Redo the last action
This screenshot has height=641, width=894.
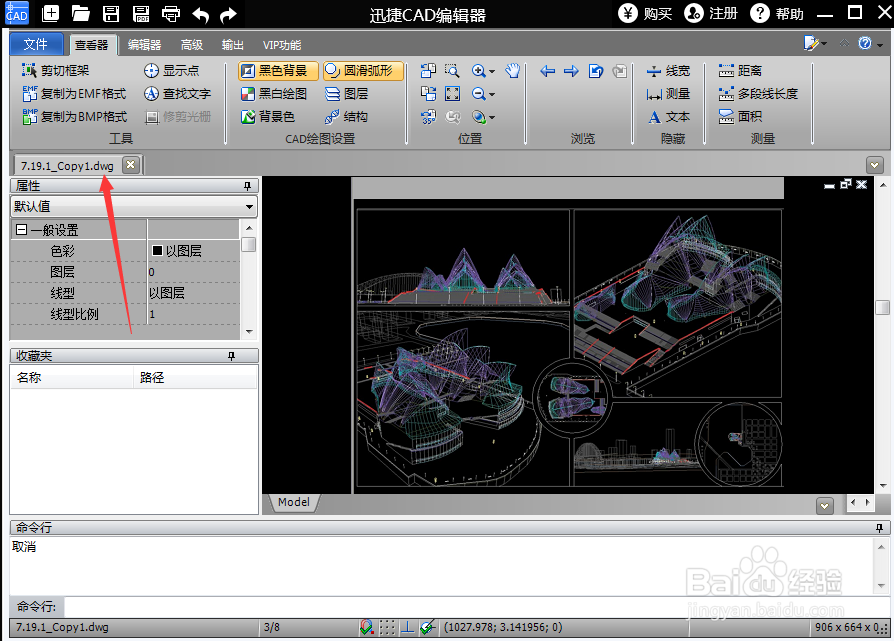click(229, 14)
